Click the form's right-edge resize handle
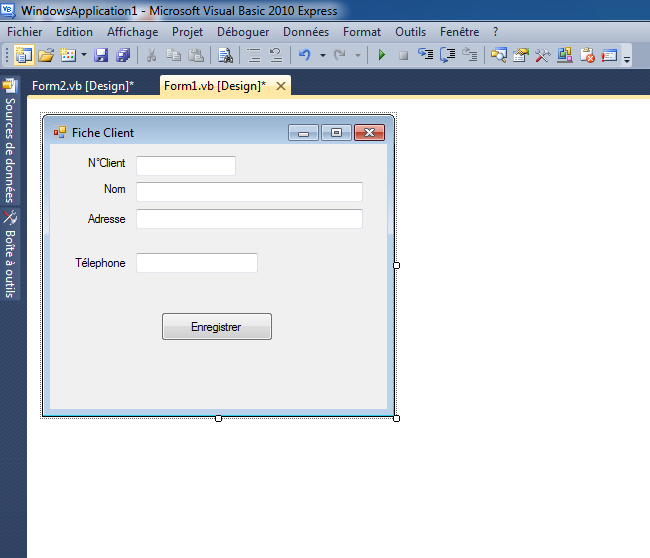Image resolution: width=650 pixels, height=558 pixels. [396, 265]
